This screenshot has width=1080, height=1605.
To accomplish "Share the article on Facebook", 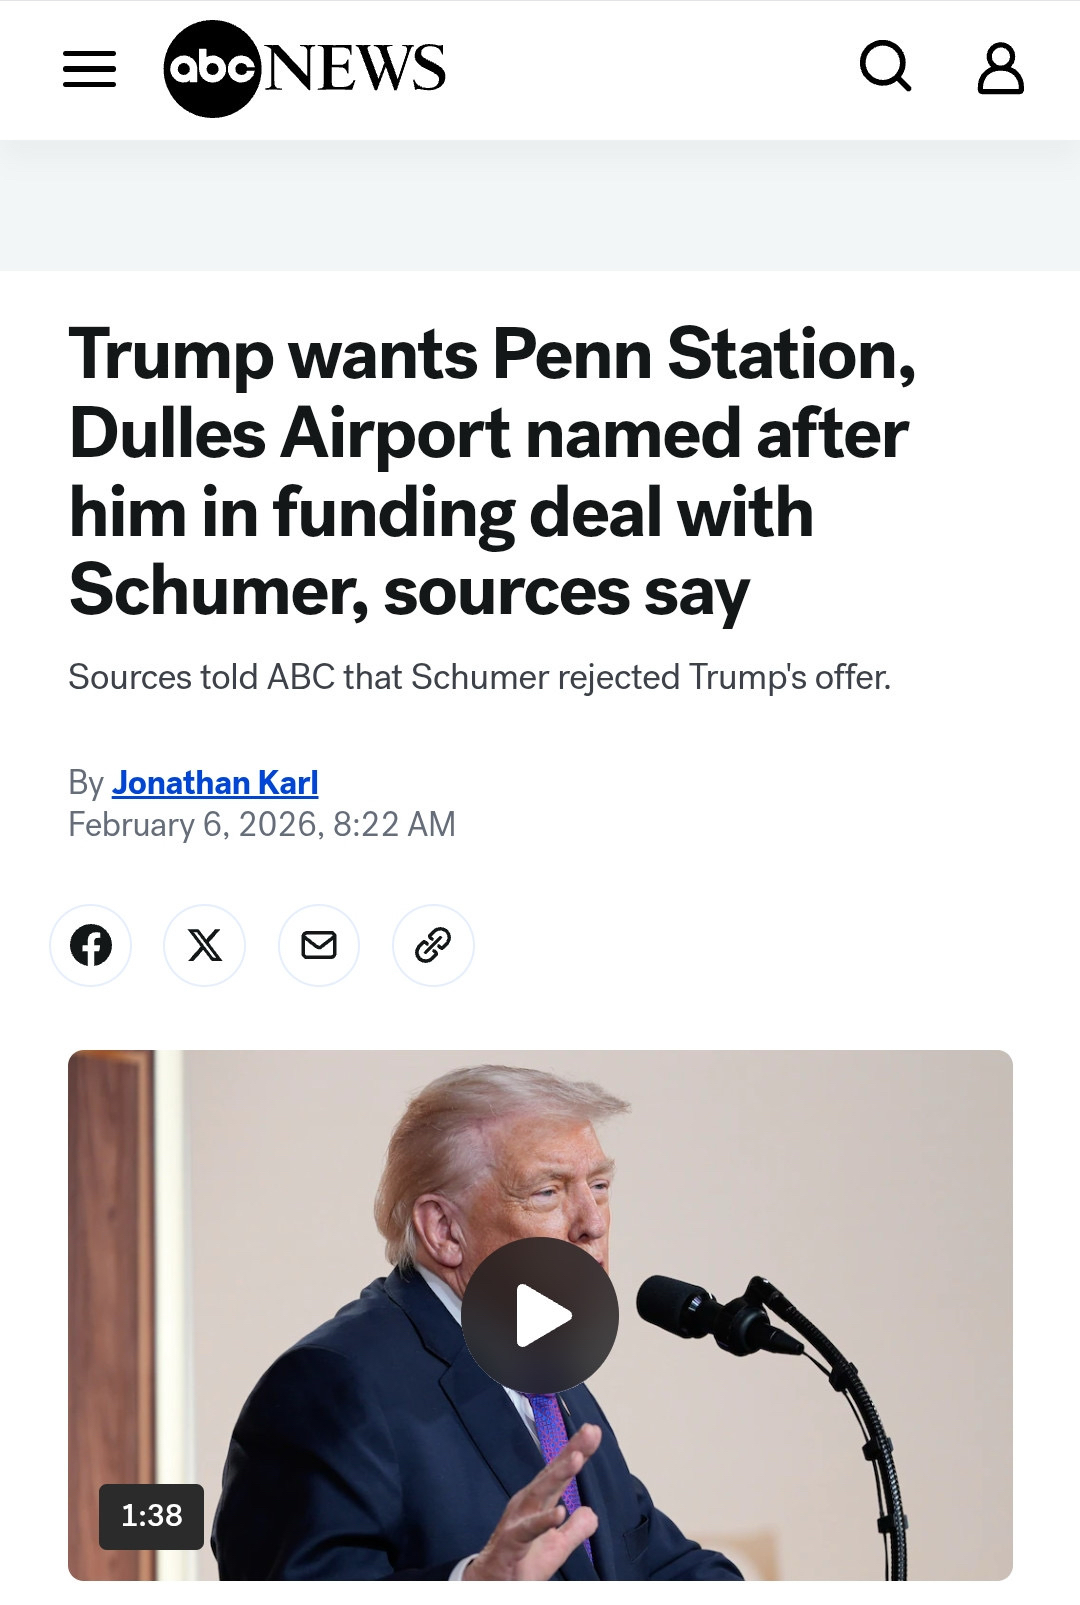I will point(91,945).
